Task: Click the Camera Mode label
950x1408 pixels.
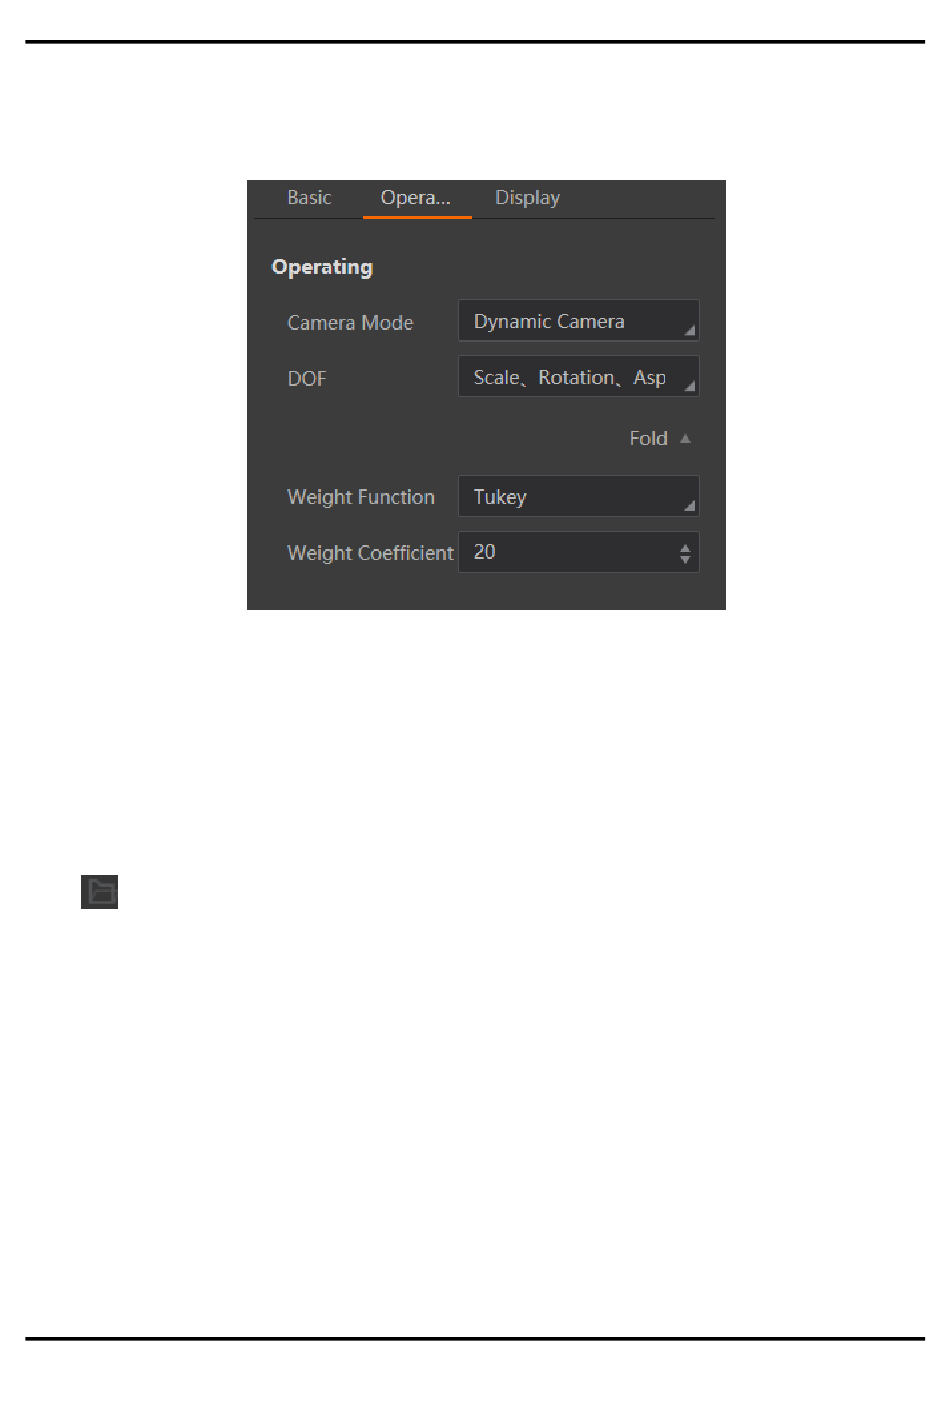Action: [x=350, y=323]
